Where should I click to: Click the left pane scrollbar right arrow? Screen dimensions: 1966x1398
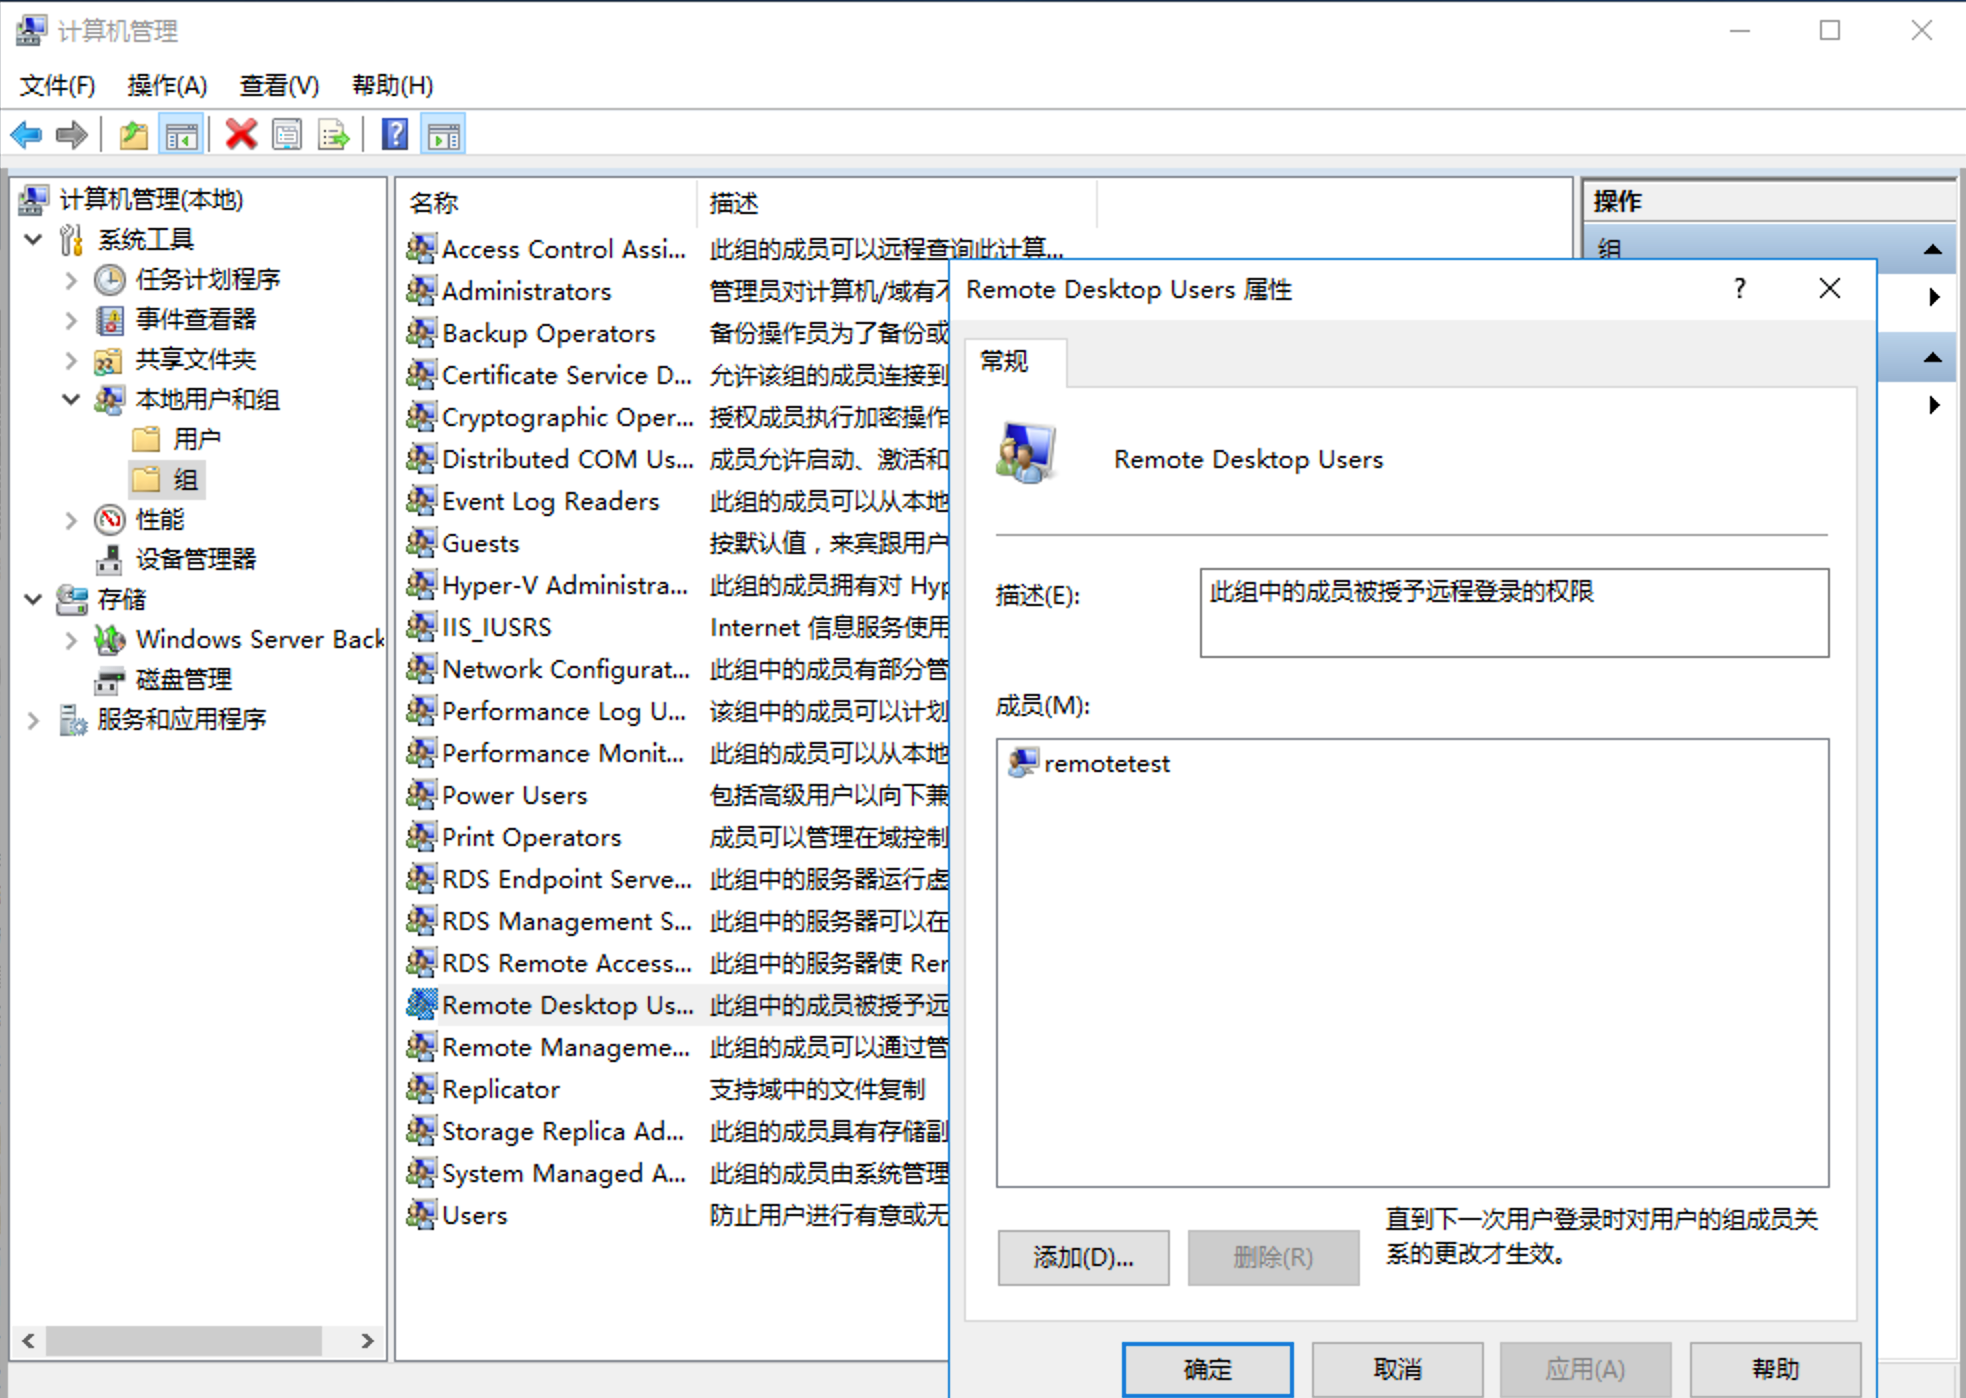367,1341
